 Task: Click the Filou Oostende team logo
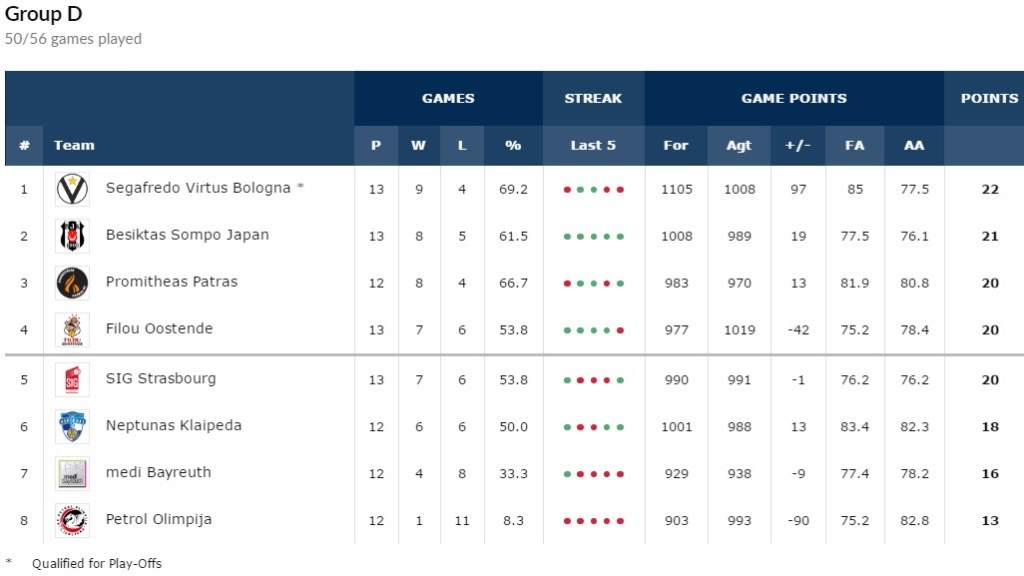(x=72, y=329)
